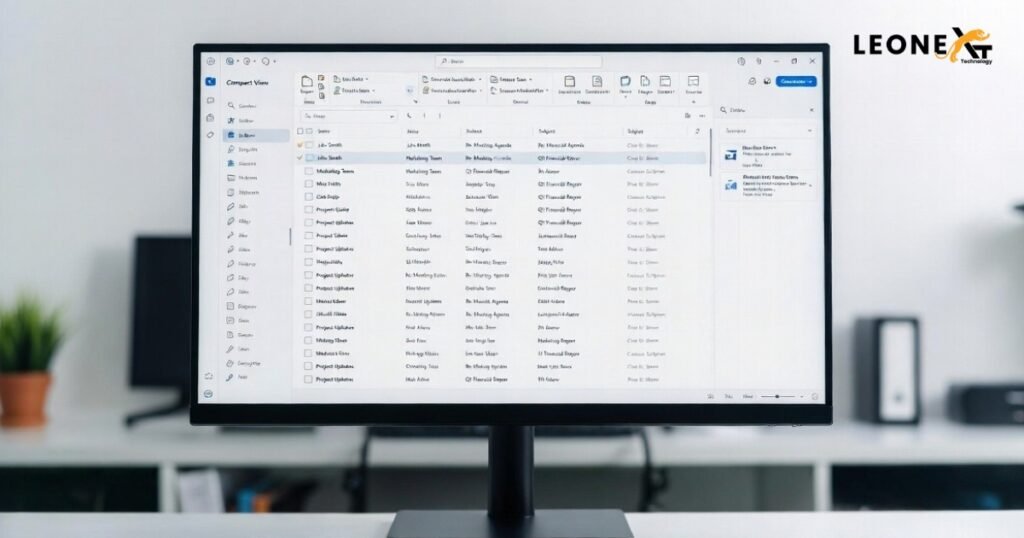Open the blue mail icon in left rail

(210, 82)
